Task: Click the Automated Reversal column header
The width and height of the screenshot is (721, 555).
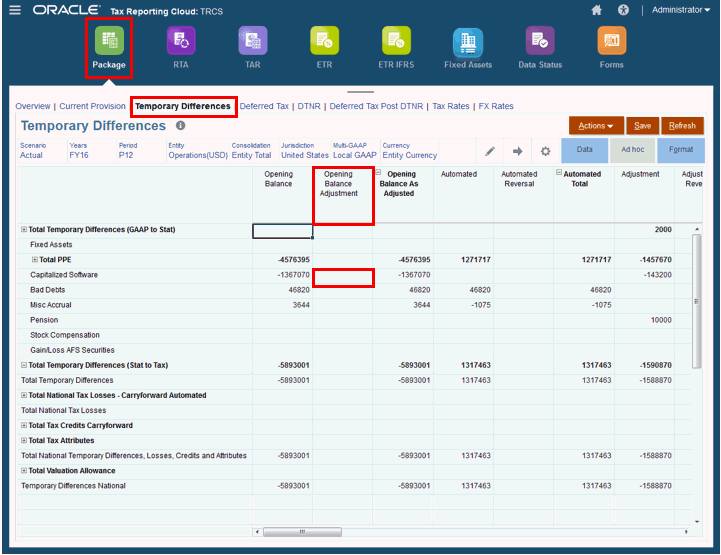Action: 519,179
